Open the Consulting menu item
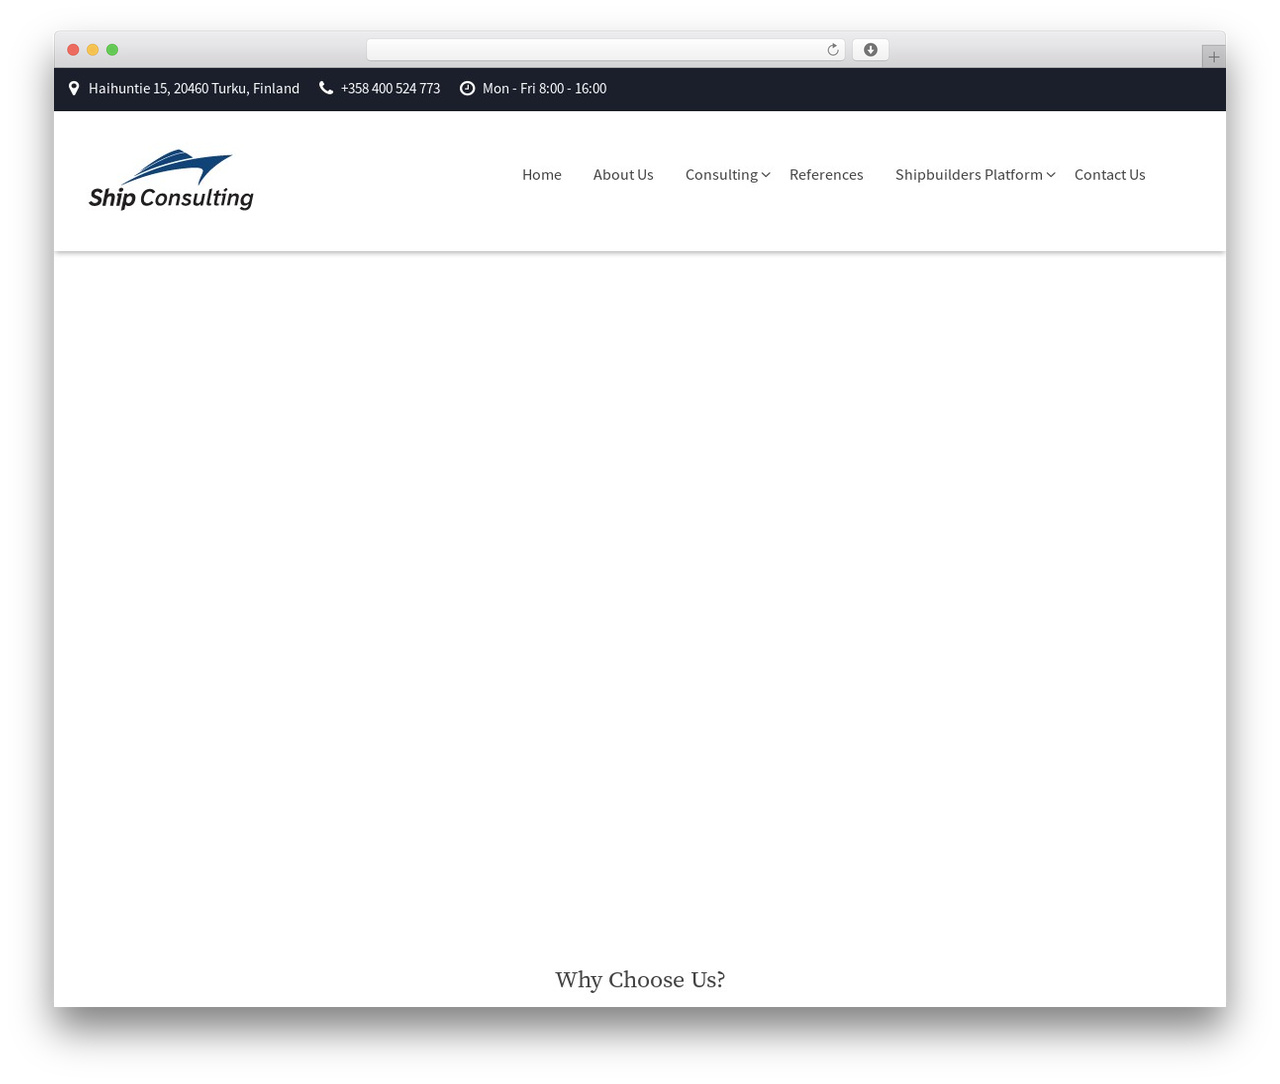 721,174
